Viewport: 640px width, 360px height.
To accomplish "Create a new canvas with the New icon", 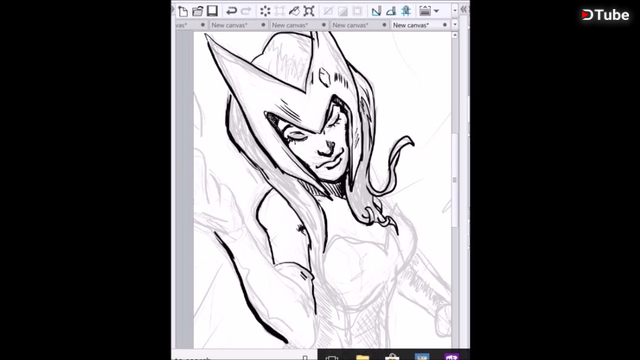I will click(183, 11).
